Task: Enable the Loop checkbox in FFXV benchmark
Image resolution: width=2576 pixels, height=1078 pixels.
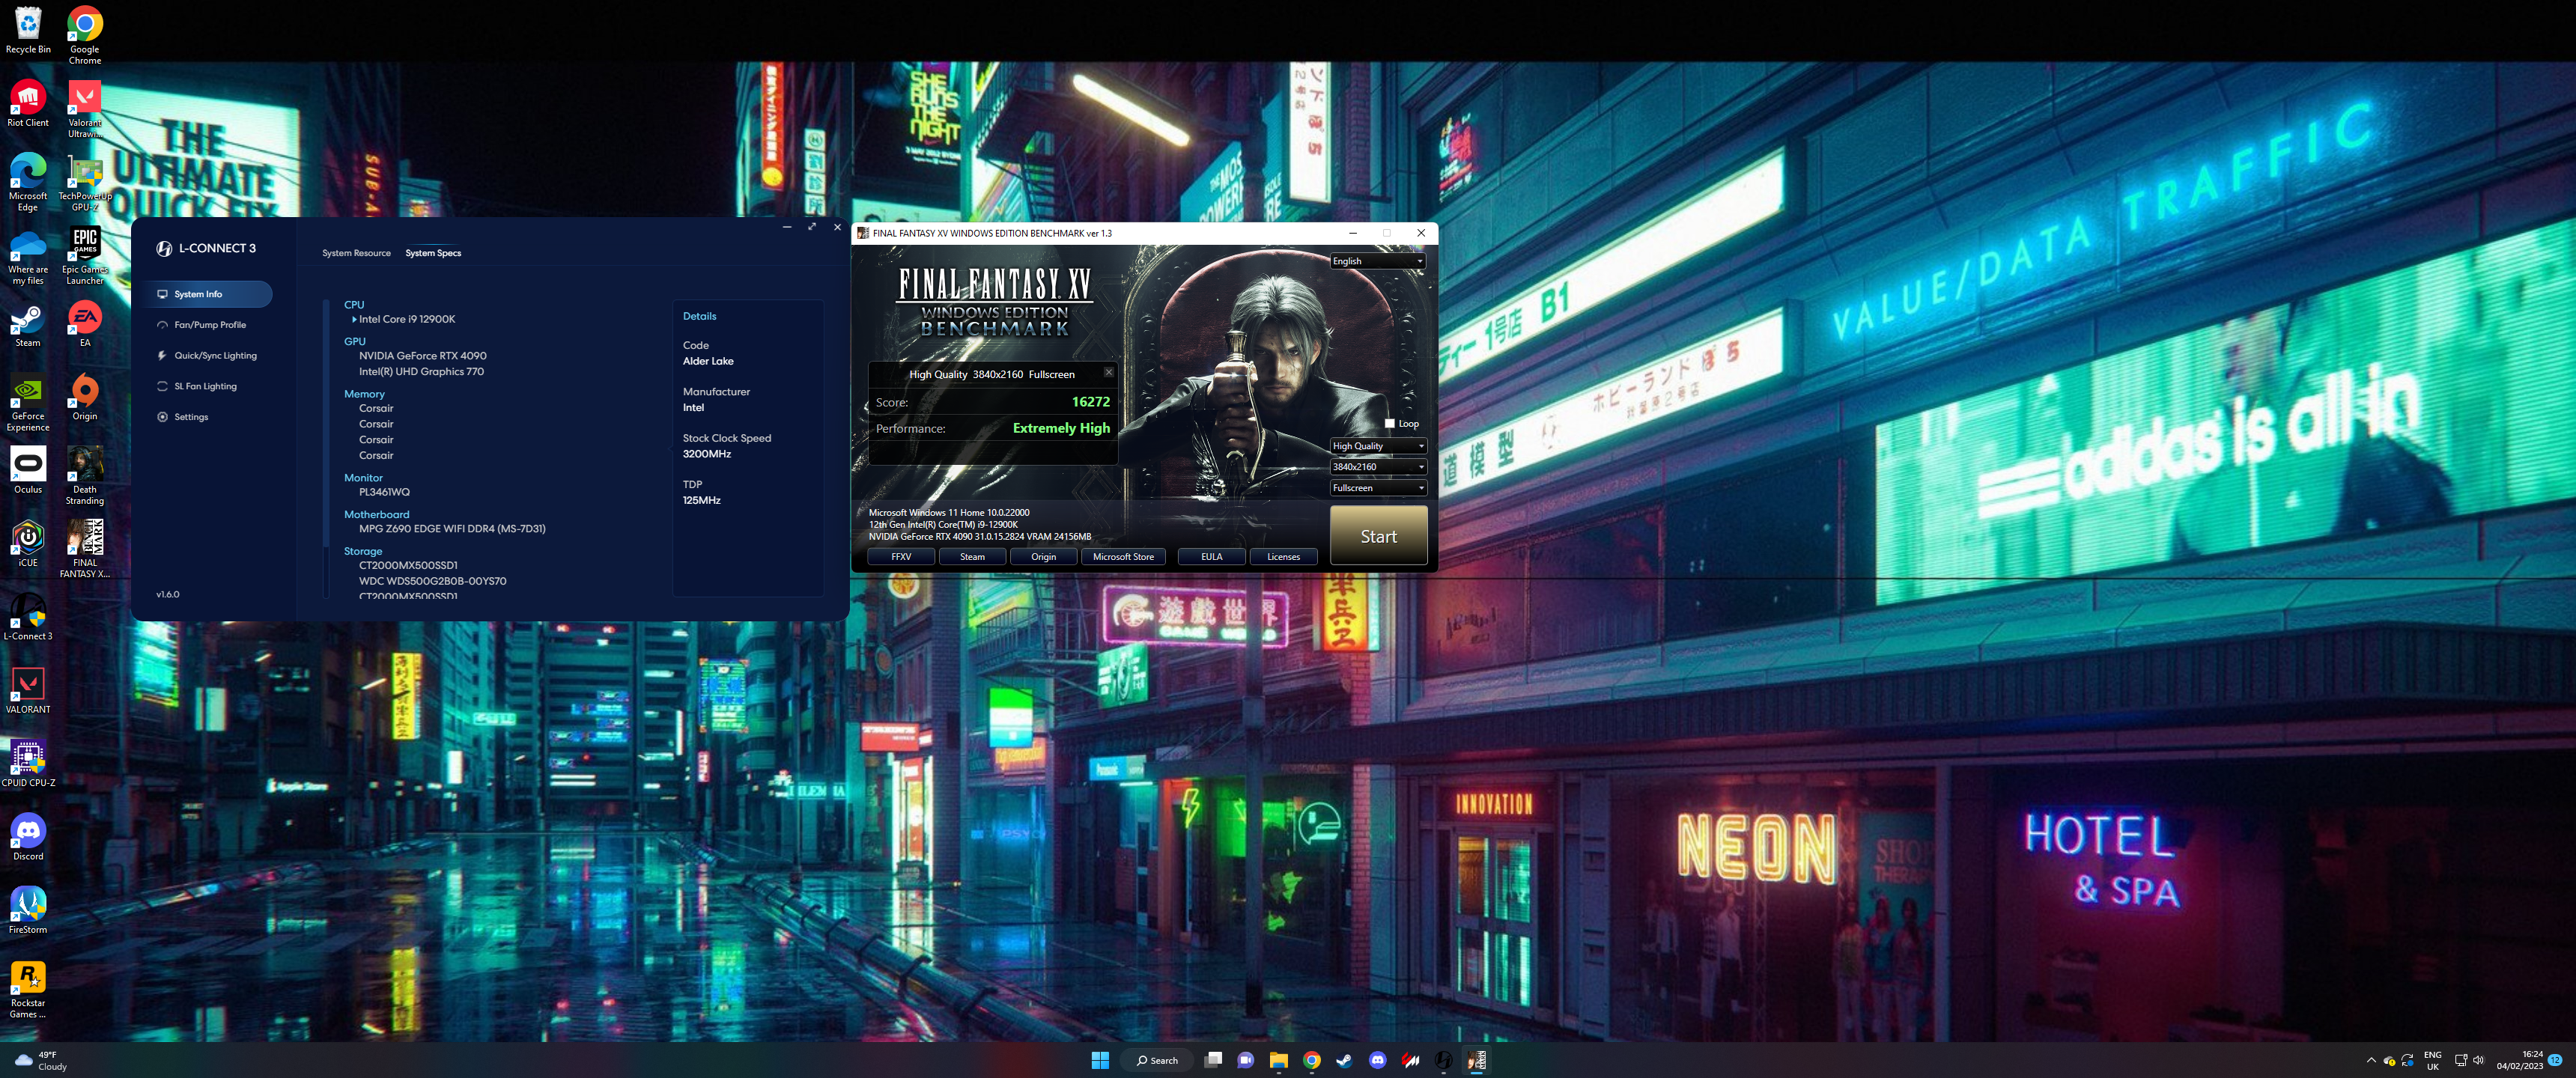Action: 1389,424
